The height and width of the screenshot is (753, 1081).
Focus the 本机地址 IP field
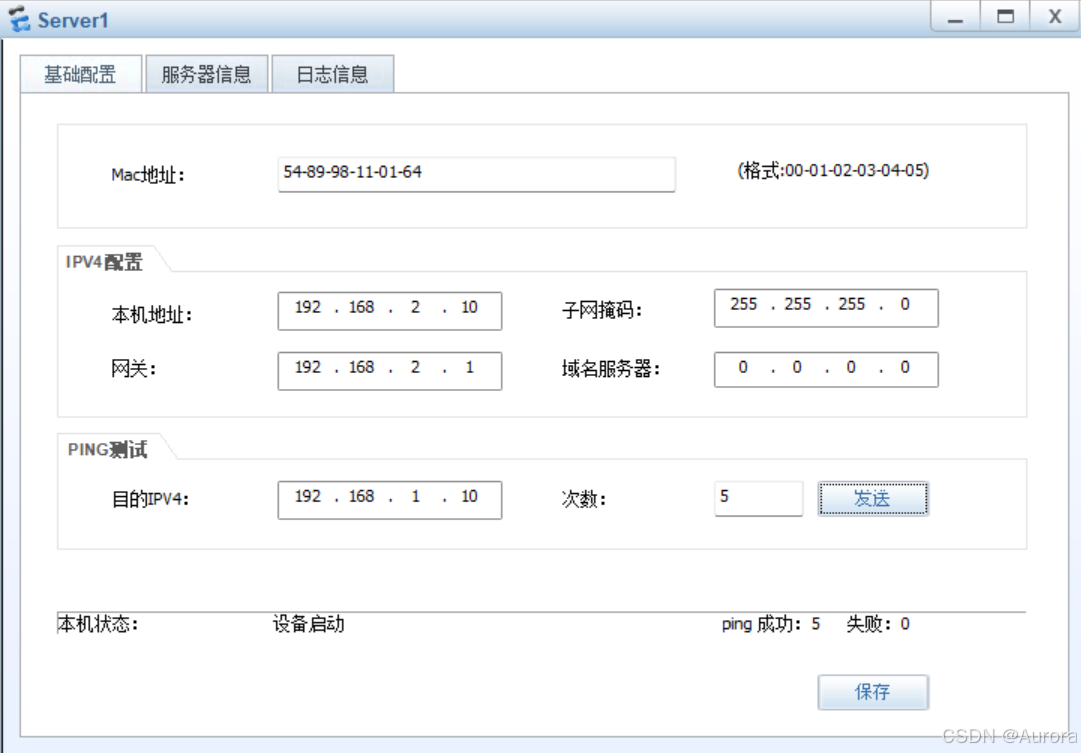pyautogui.click(x=390, y=310)
